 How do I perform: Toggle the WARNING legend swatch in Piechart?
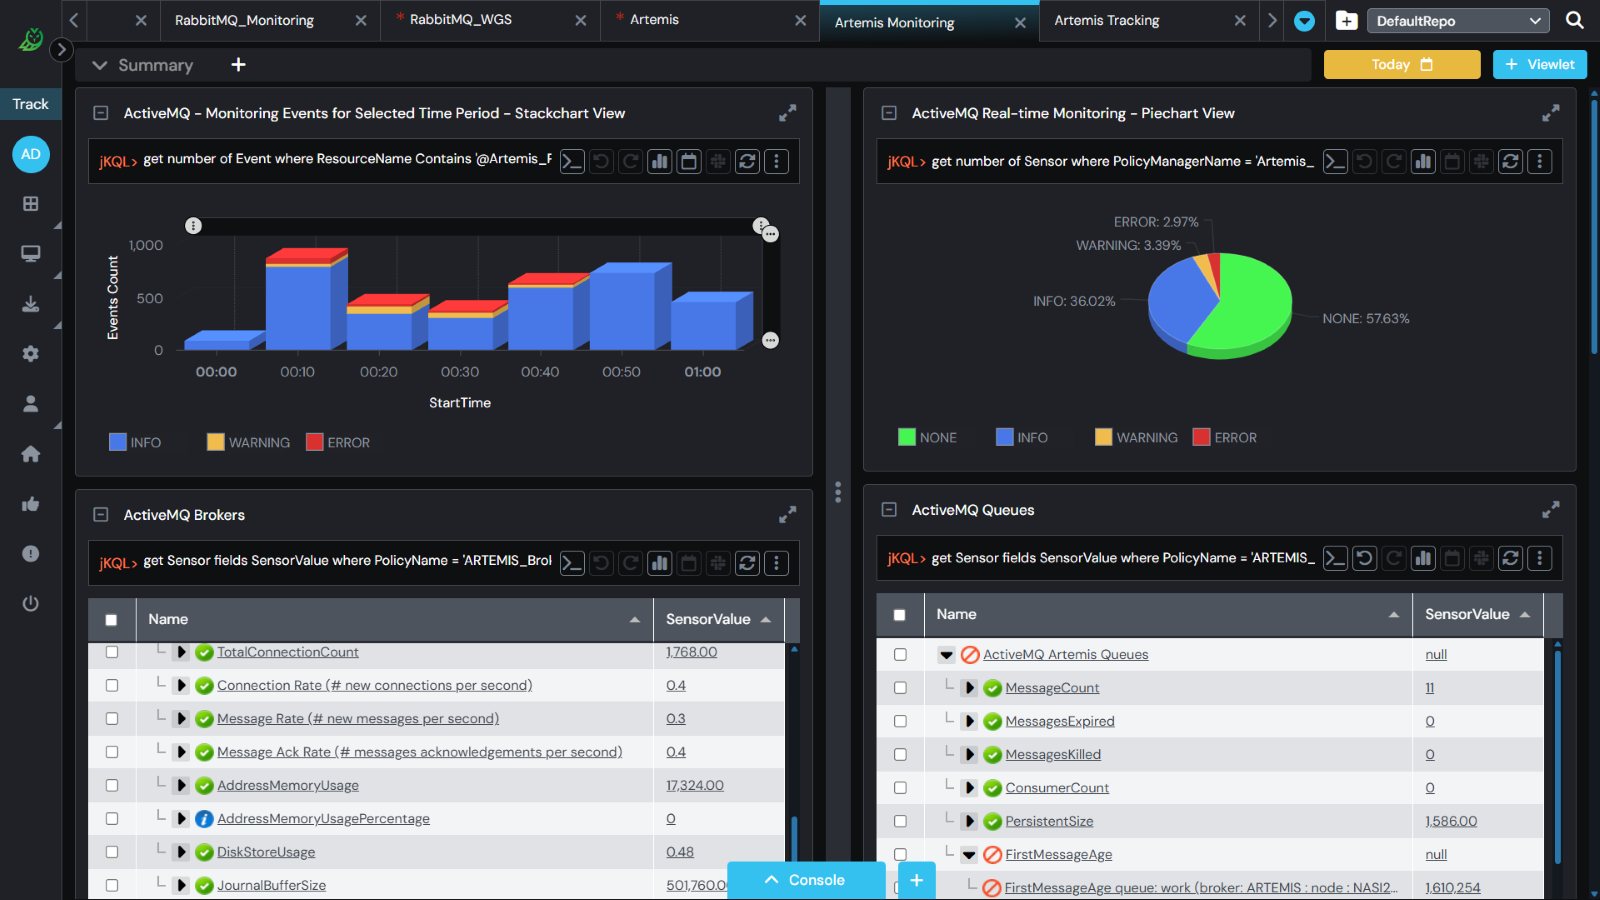(1104, 437)
